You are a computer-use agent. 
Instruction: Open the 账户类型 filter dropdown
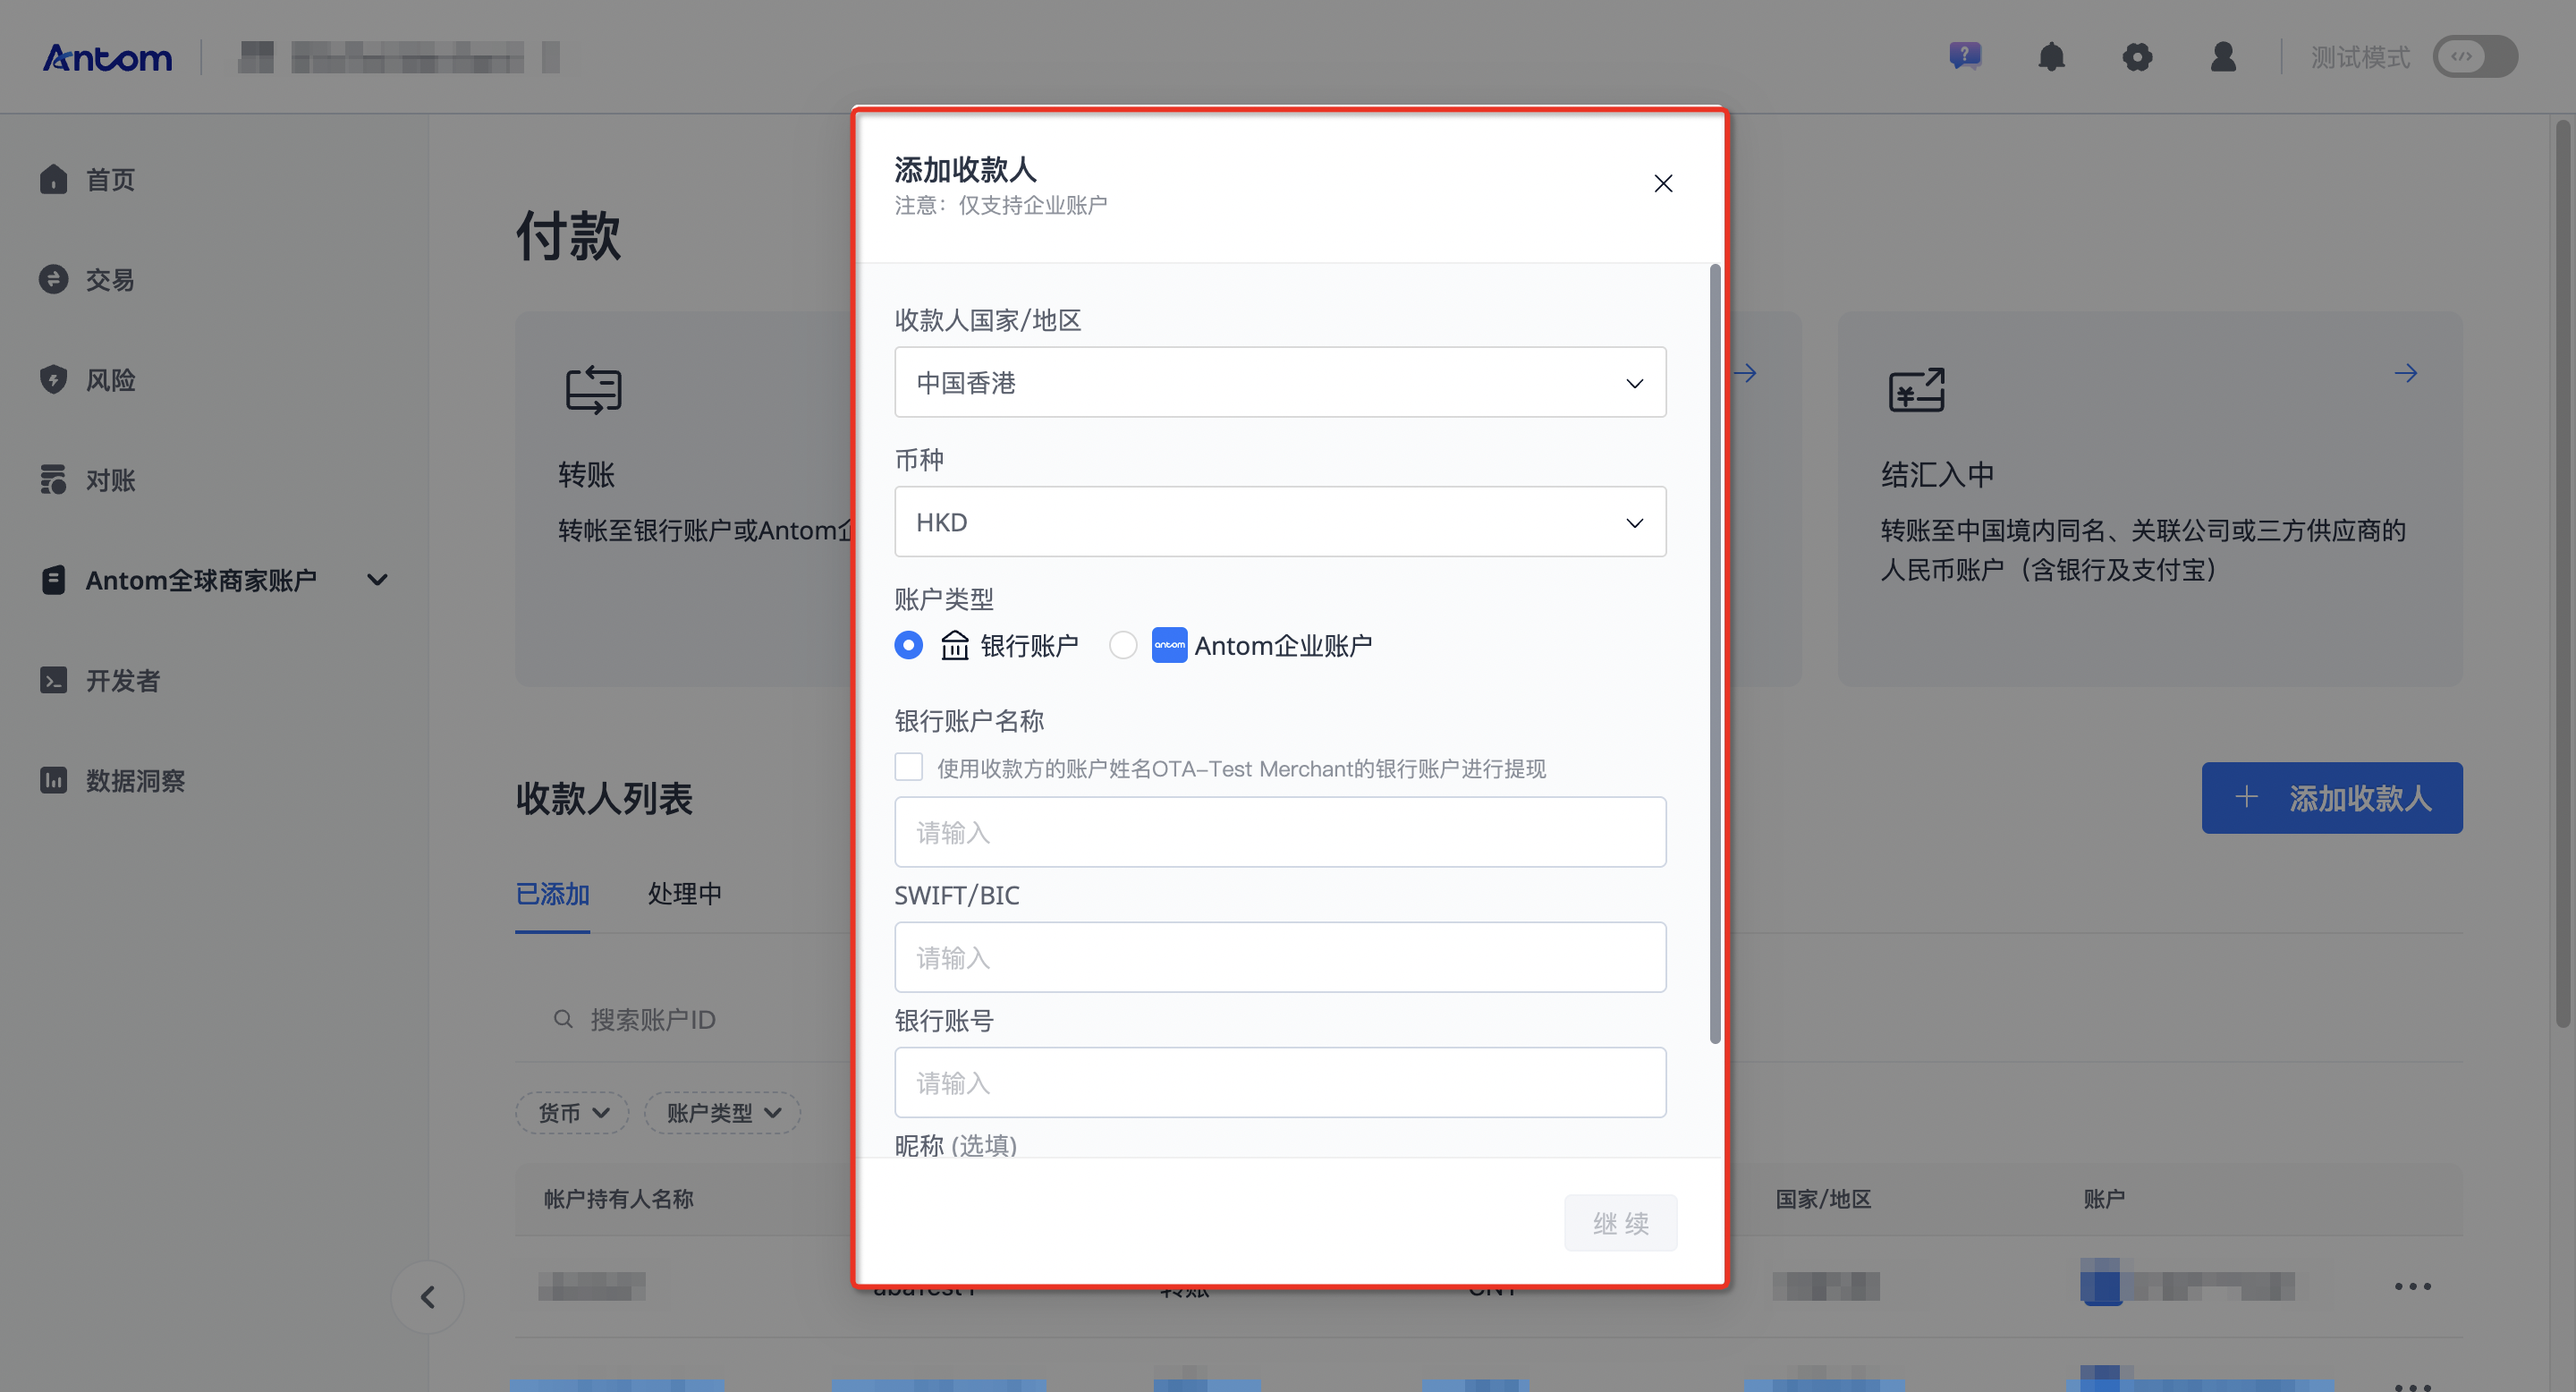(x=722, y=1112)
